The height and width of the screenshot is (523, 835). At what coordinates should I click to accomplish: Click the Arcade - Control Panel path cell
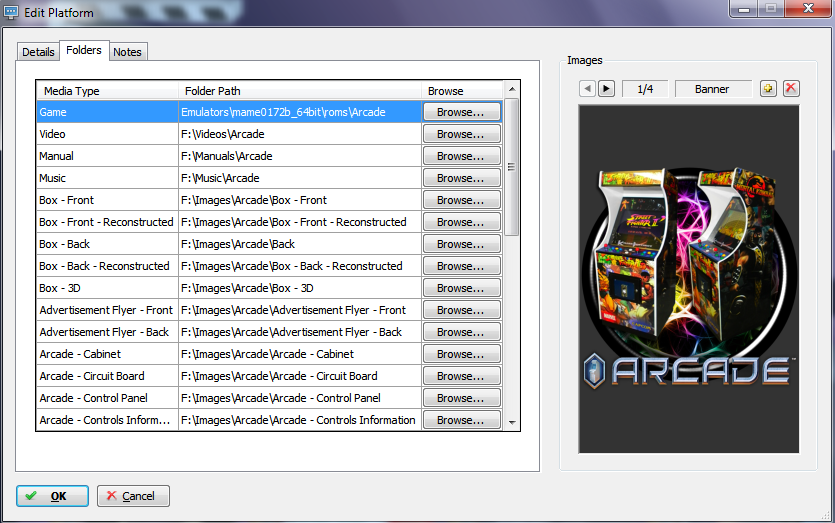pos(300,398)
